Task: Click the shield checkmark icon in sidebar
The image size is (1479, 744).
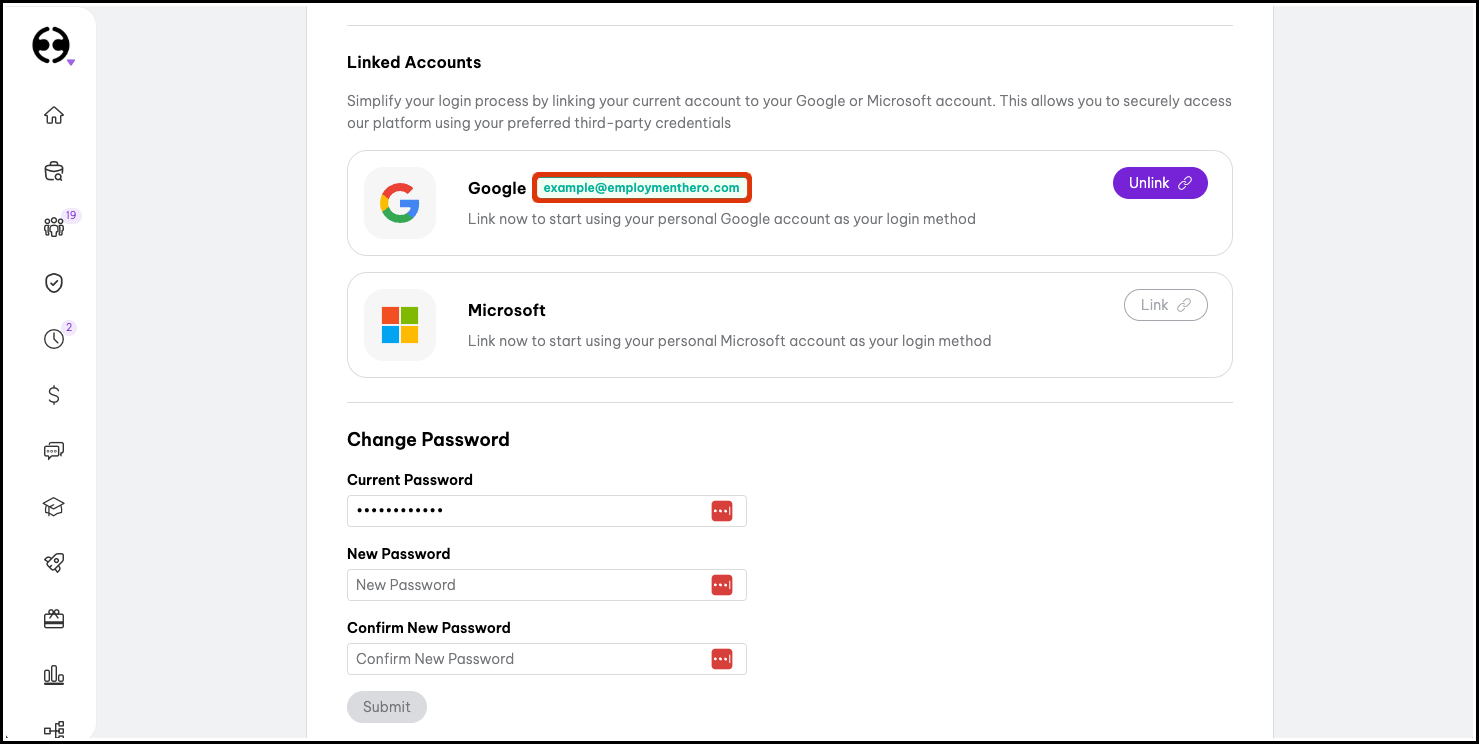Action: (54, 283)
